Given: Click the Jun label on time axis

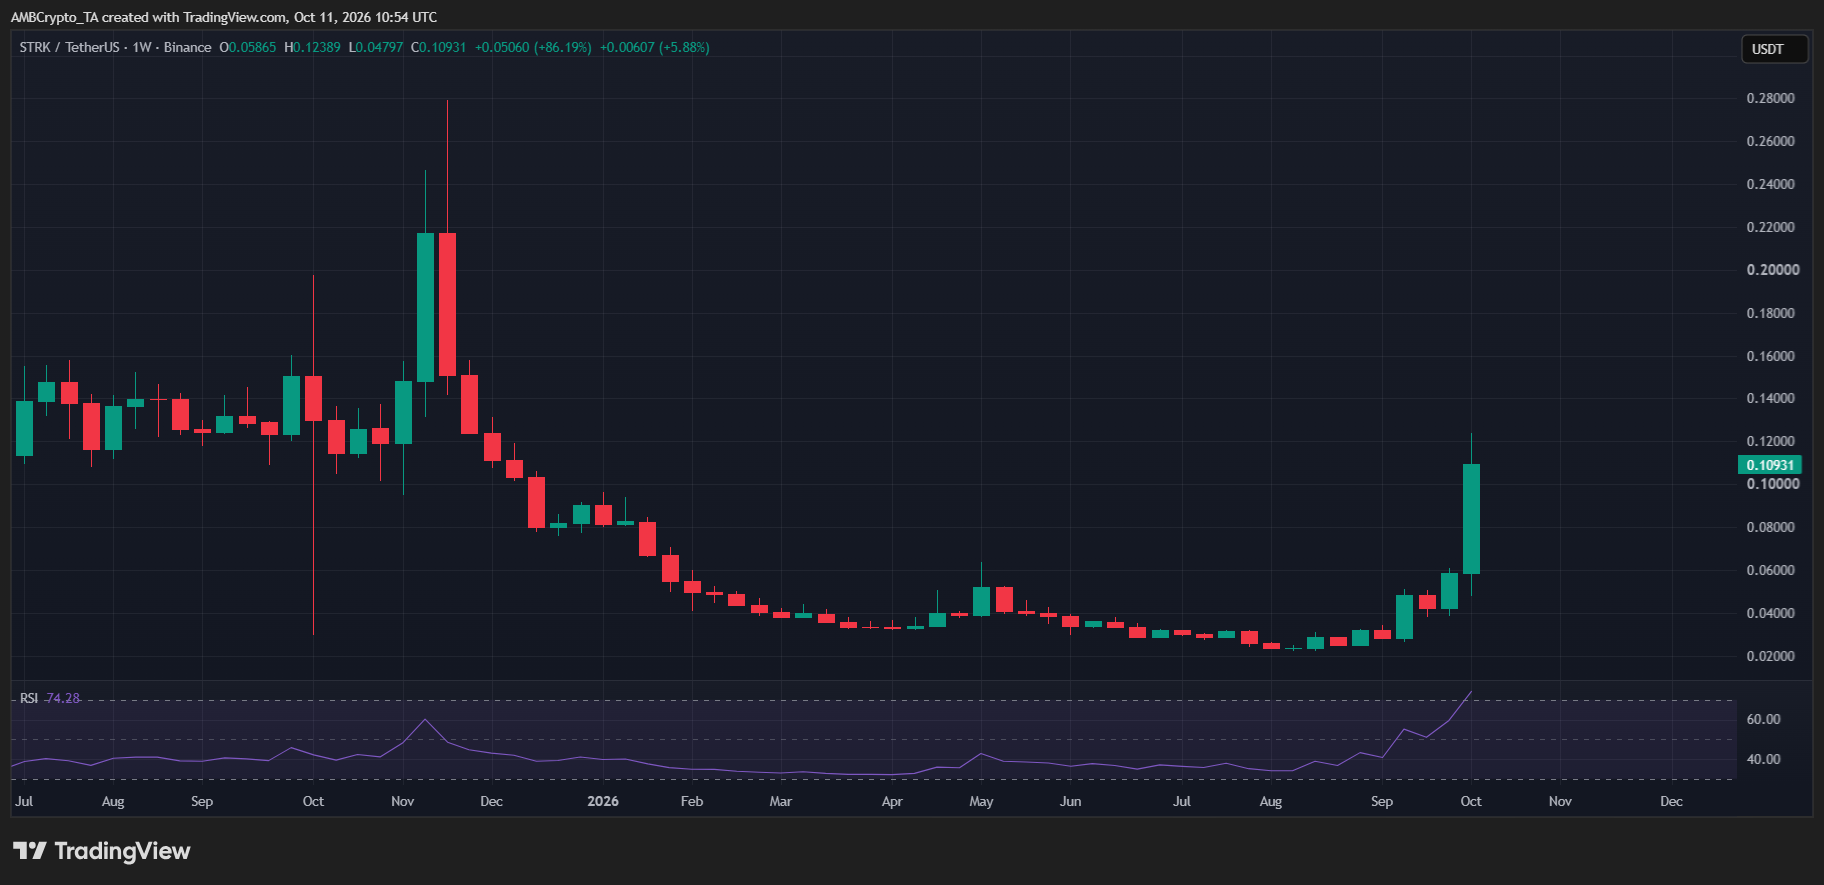Looking at the screenshot, I should [x=1070, y=801].
